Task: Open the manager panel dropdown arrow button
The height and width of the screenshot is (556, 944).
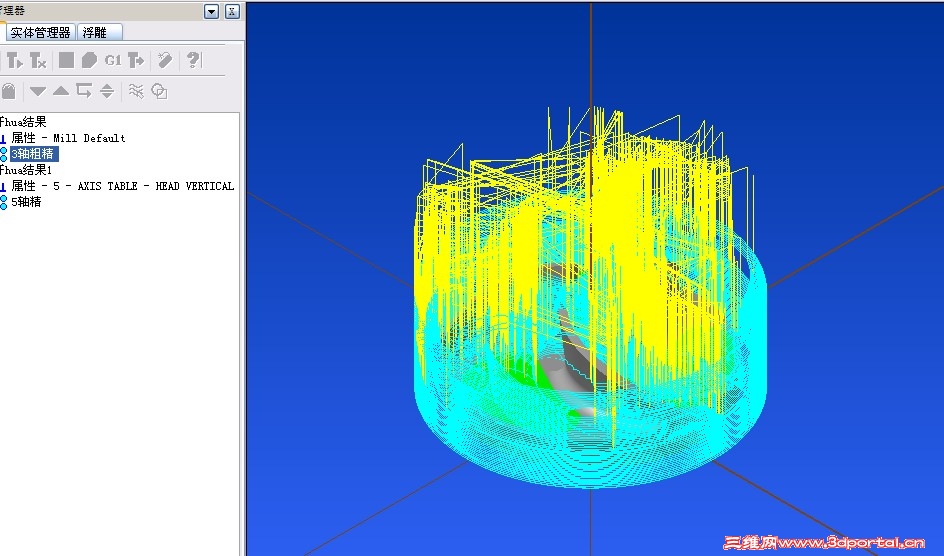Action: (x=211, y=11)
